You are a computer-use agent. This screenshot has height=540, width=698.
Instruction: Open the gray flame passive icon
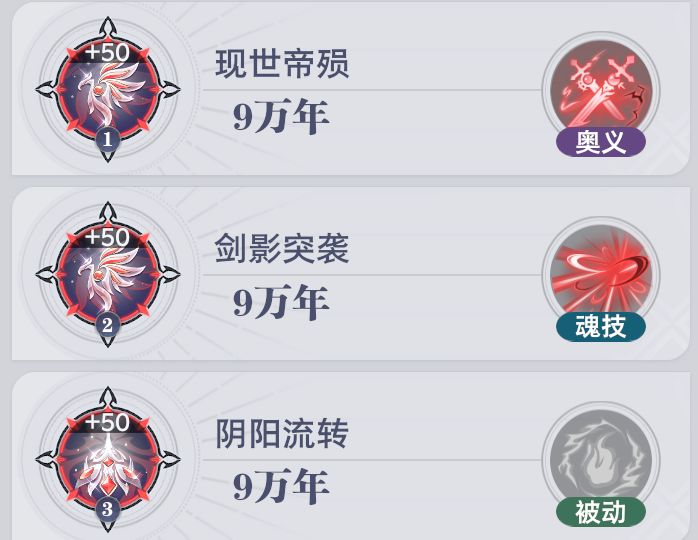601,460
